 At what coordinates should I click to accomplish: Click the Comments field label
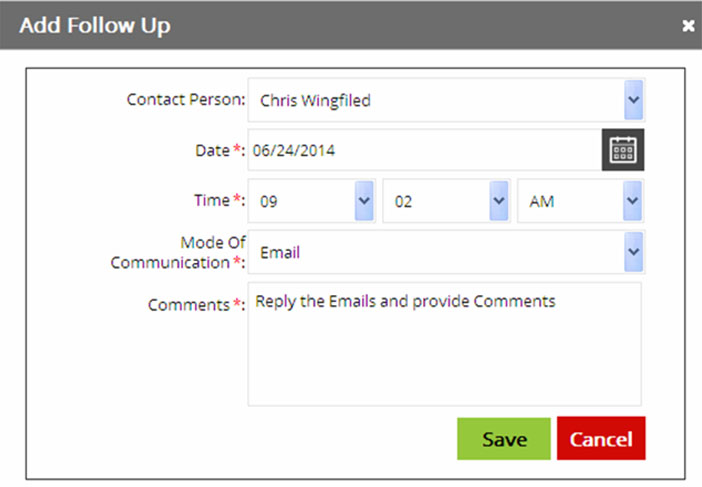coord(197,305)
